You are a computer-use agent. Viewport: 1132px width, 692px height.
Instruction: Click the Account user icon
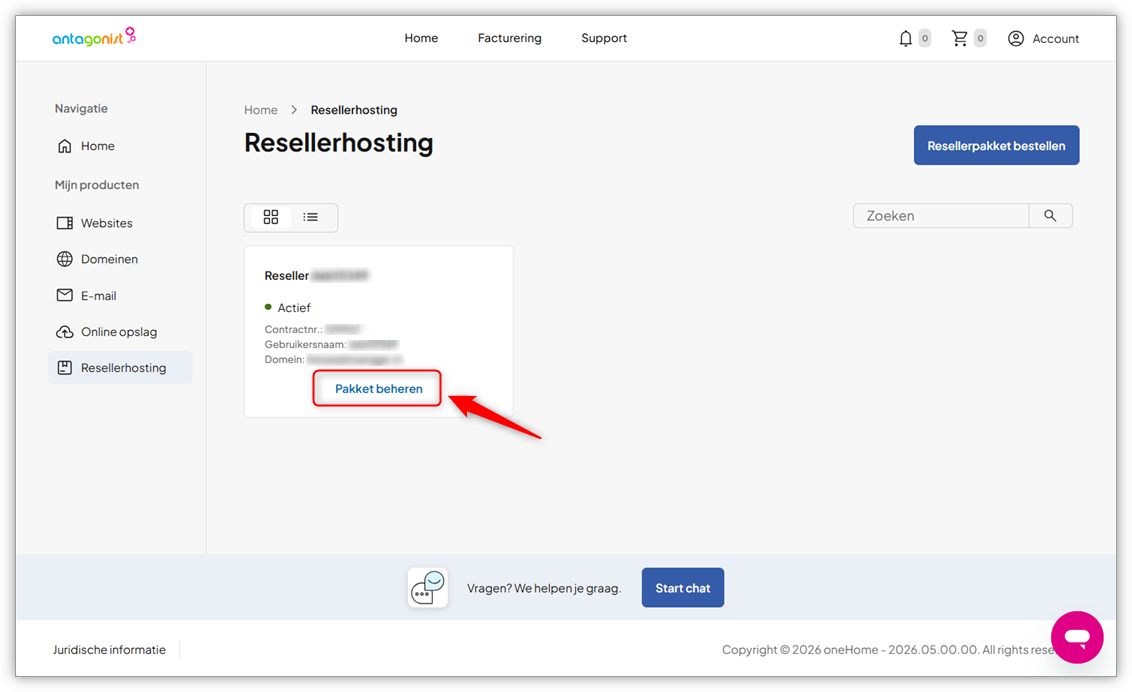[1016, 38]
